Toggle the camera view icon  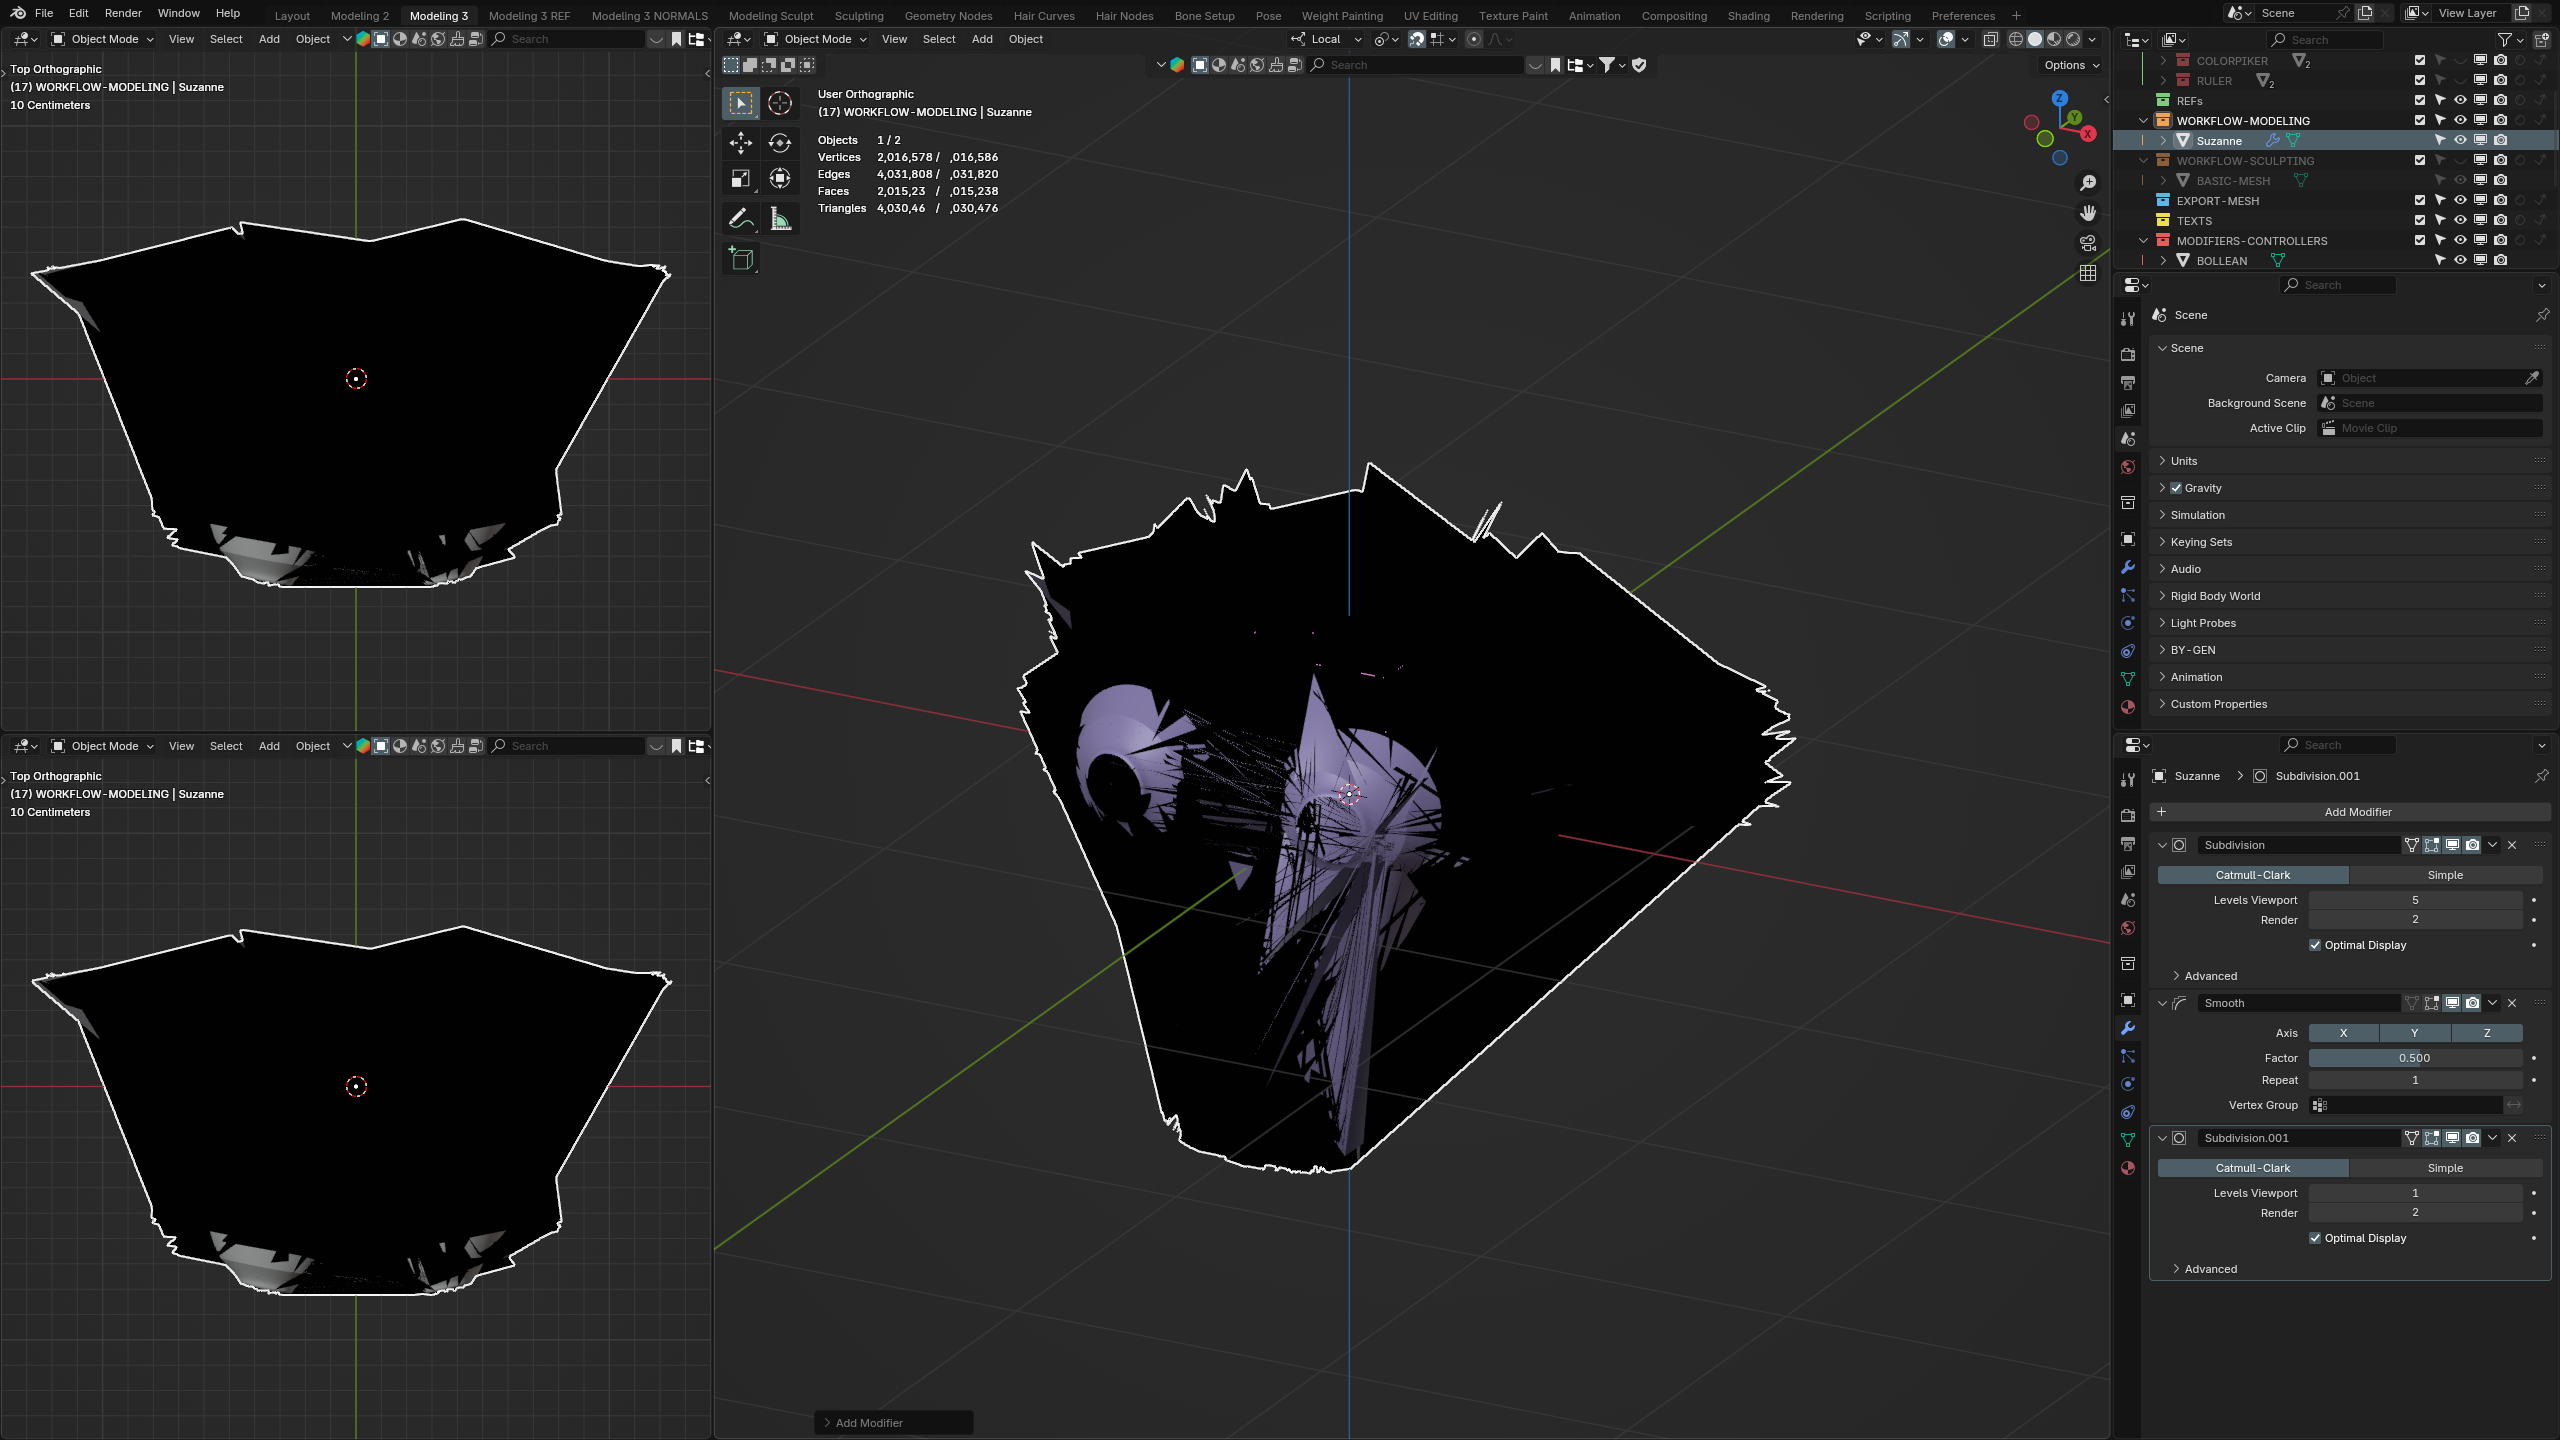click(2088, 243)
